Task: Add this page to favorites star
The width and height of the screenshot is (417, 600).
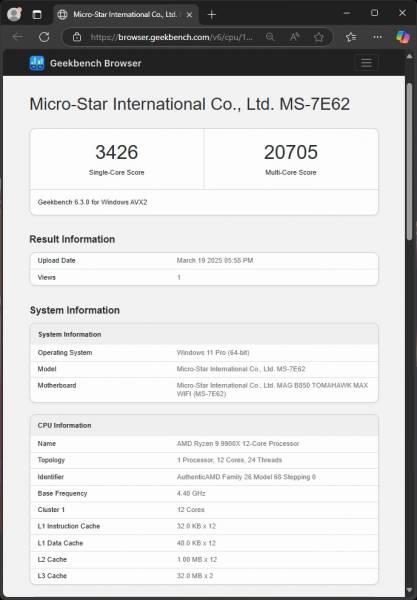Action: tap(318, 37)
